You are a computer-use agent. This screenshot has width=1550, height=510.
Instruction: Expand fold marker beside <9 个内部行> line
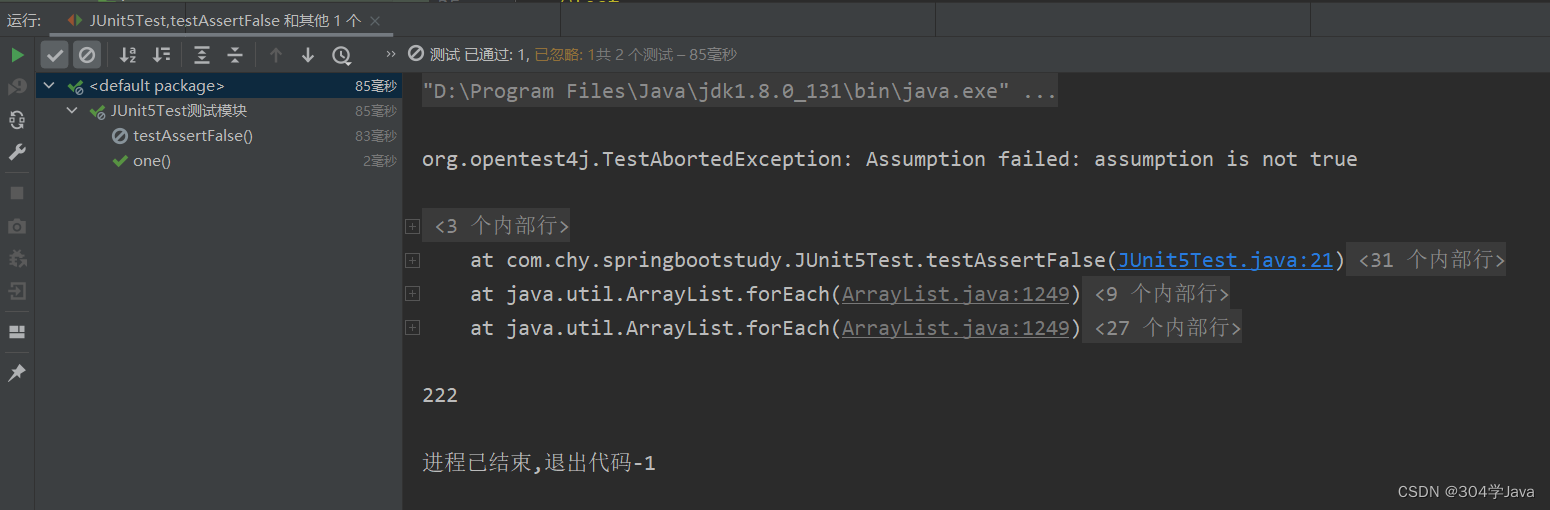pos(411,294)
